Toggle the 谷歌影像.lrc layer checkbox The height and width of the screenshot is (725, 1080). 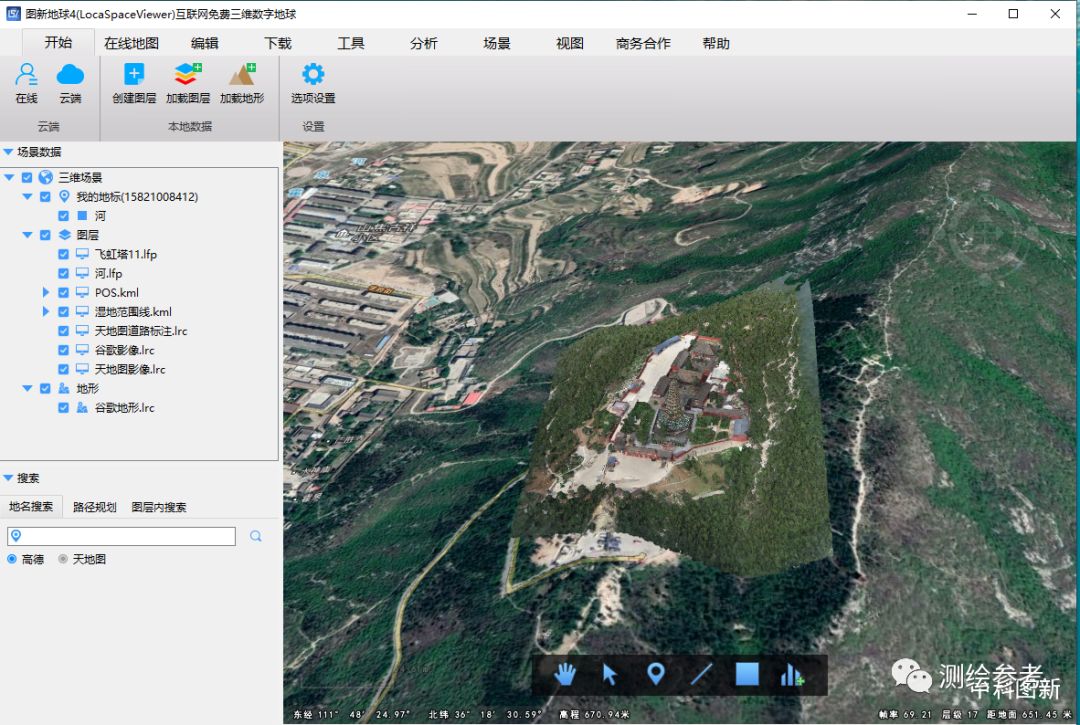click(x=64, y=350)
